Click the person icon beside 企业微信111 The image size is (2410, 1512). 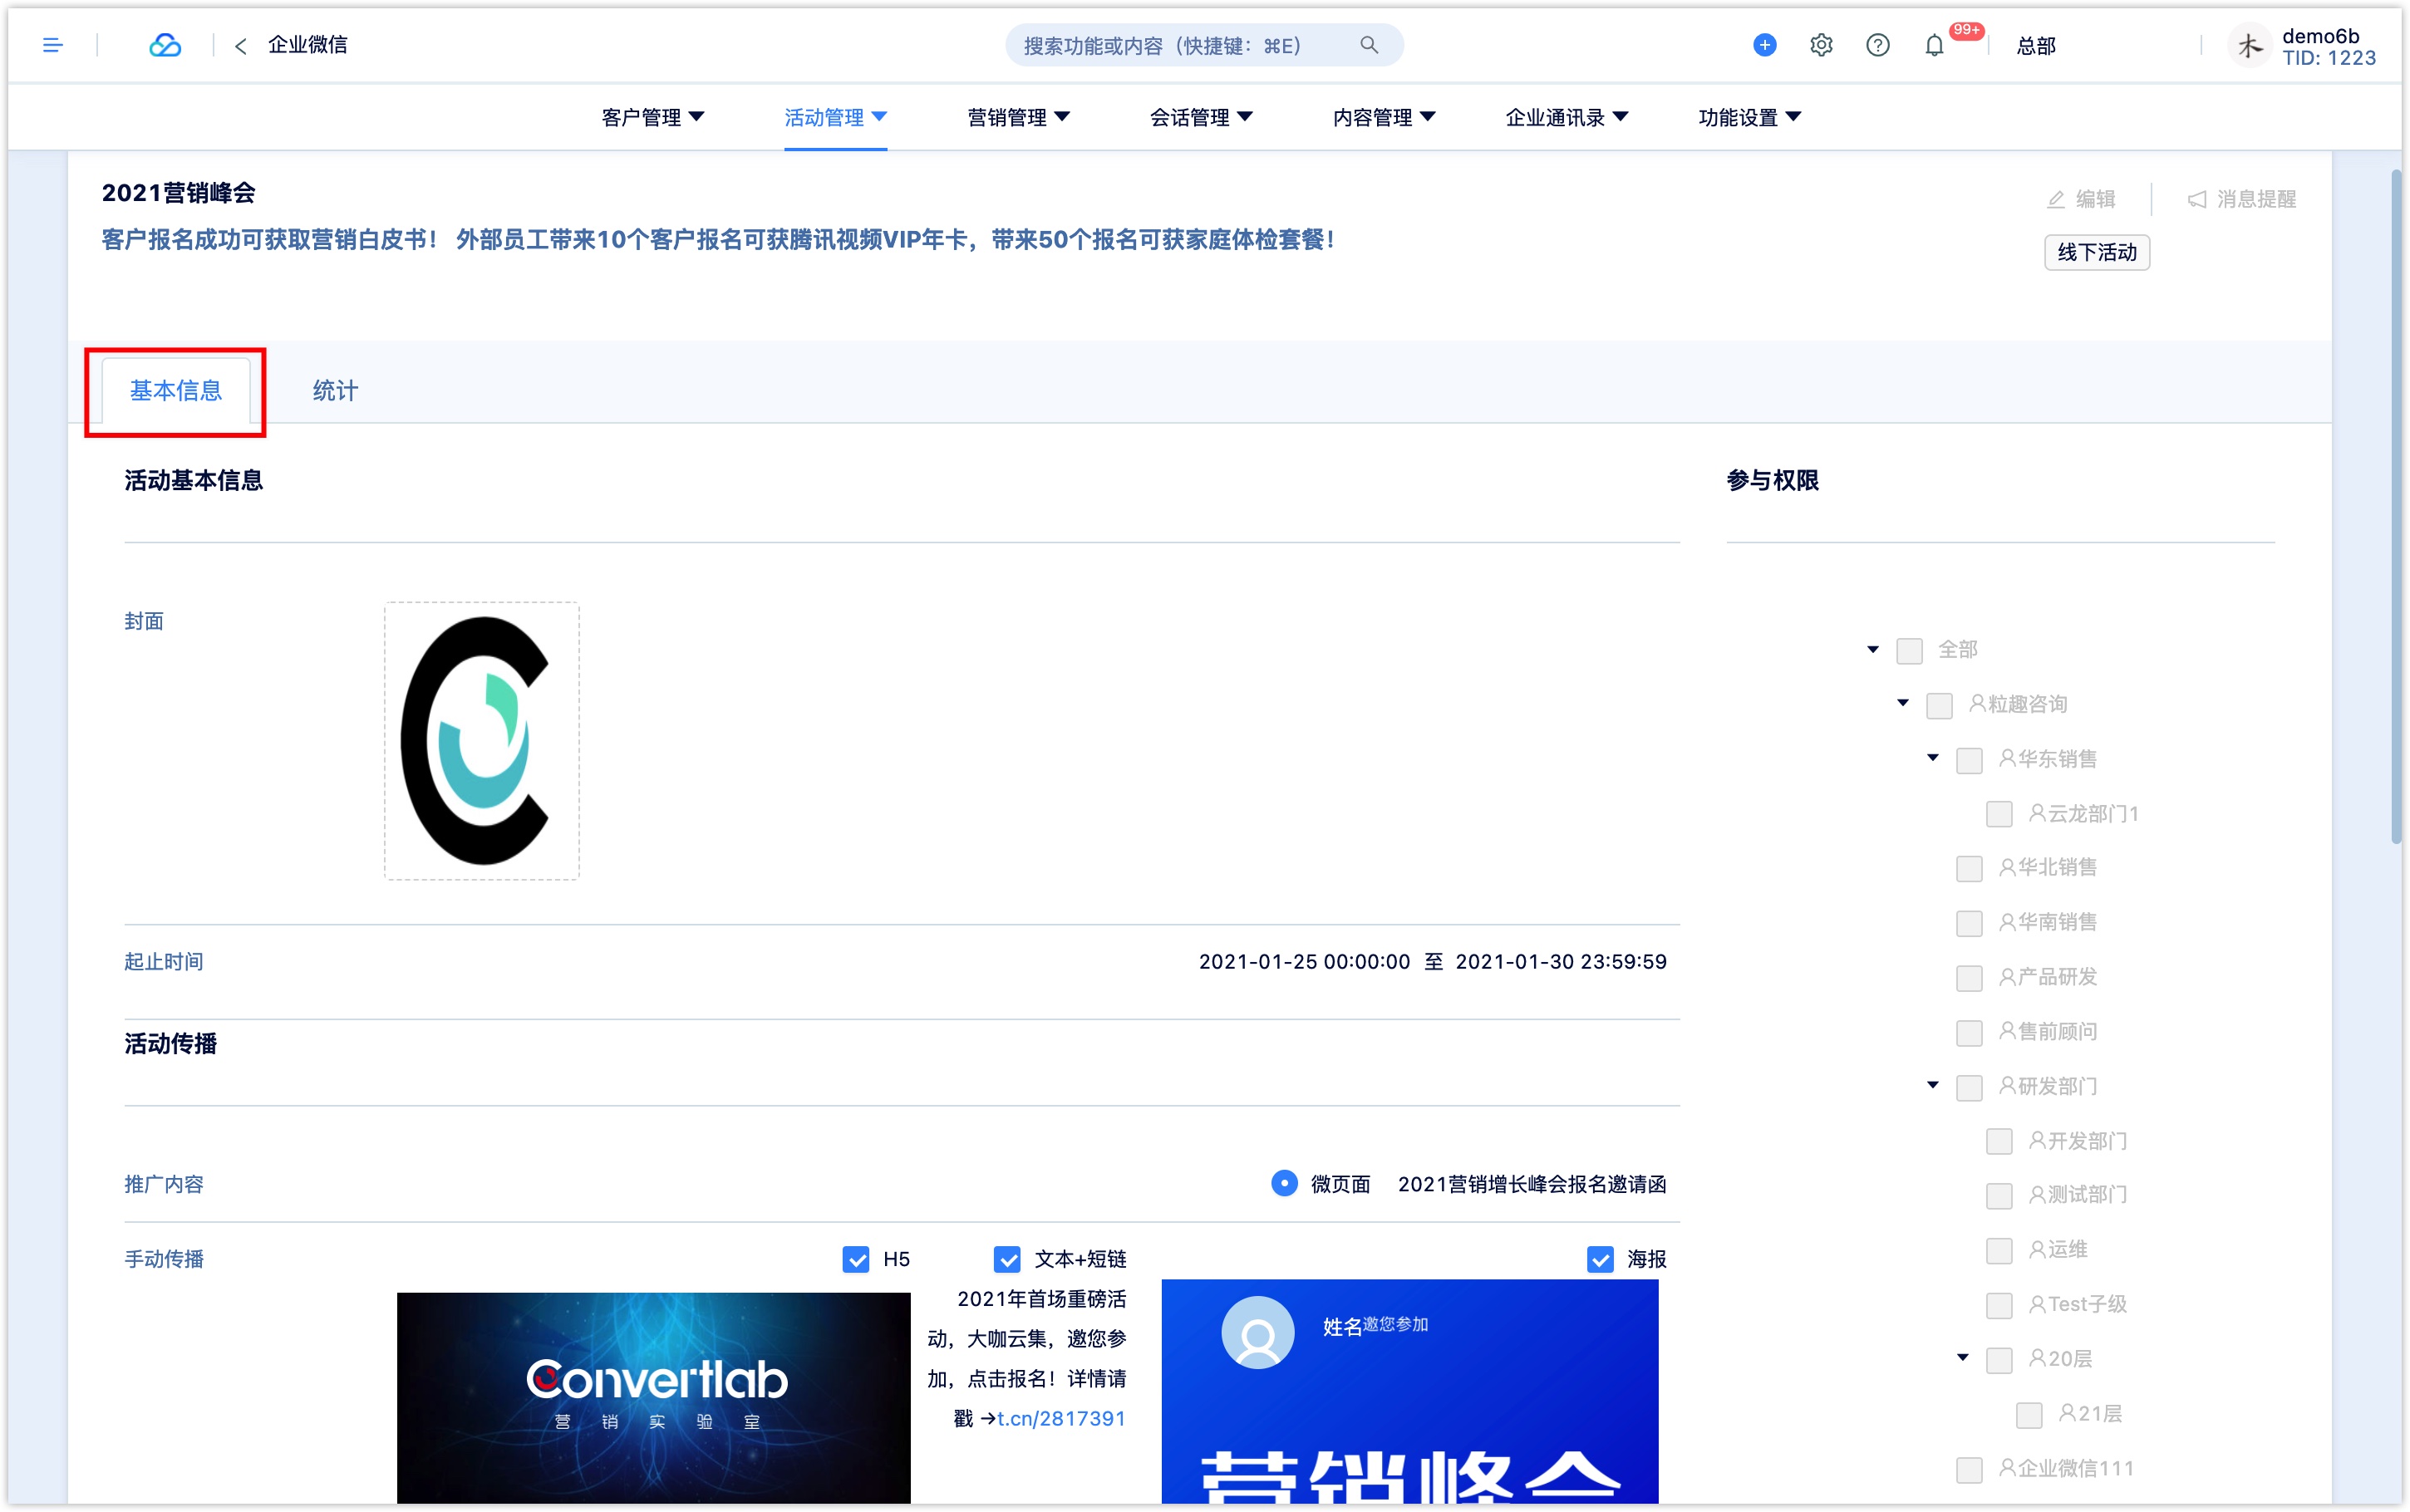(2006, 1467)
